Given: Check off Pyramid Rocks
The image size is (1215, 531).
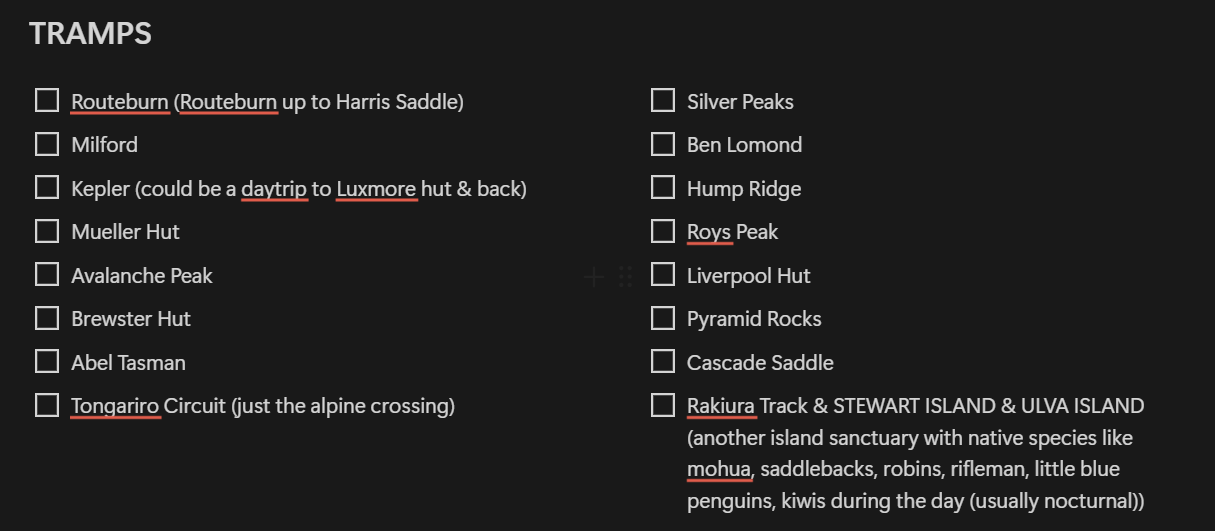Looking at the screenshot, I should [663, 318].
